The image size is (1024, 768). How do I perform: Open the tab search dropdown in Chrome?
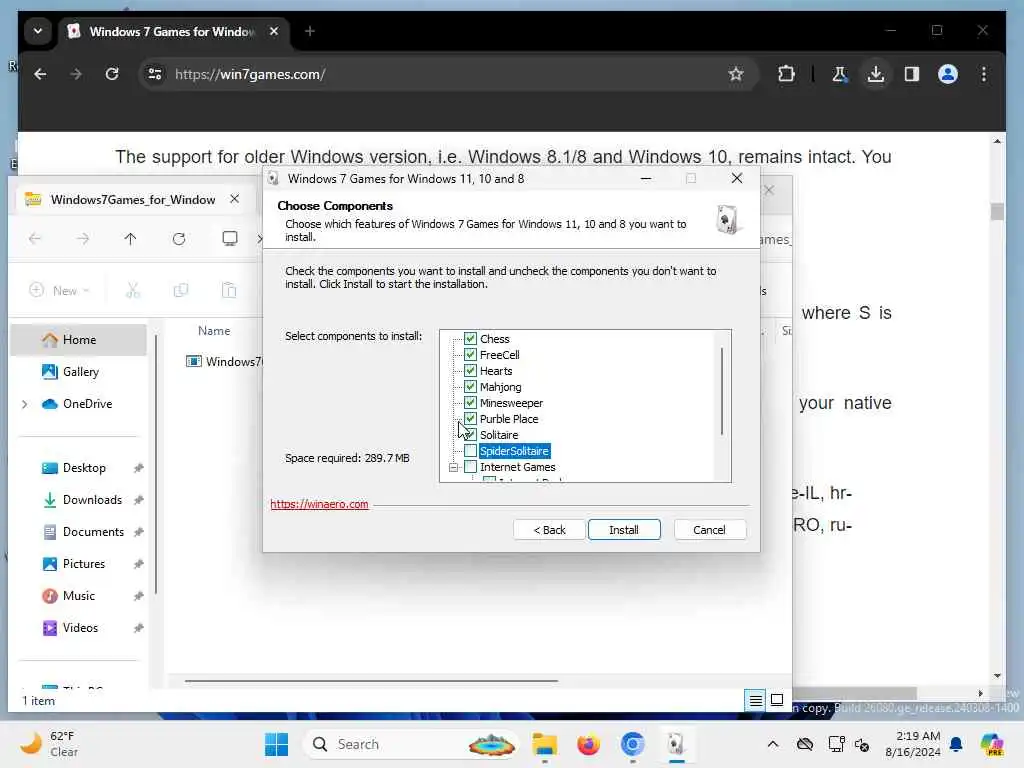click(x=38, y=31)
